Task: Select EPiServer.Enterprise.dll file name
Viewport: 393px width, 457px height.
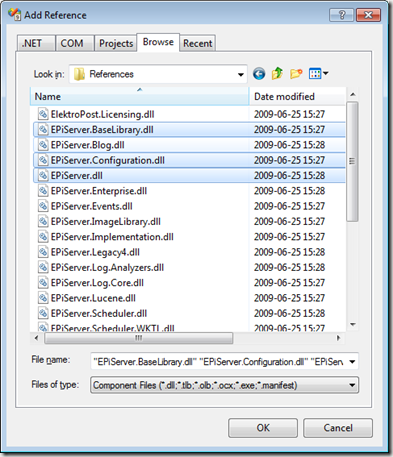Action: [99, 191]
